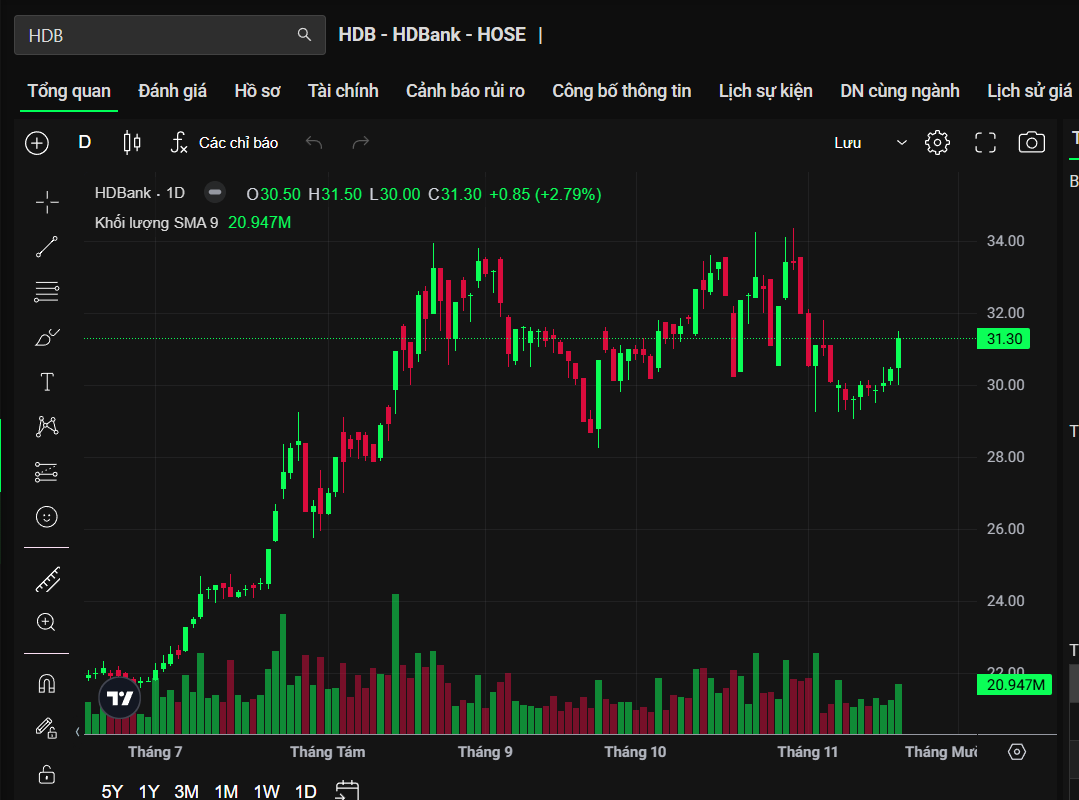Toggle lock all drawing tools
This screenshot has width=1079, height=800.
coord(47,774)
